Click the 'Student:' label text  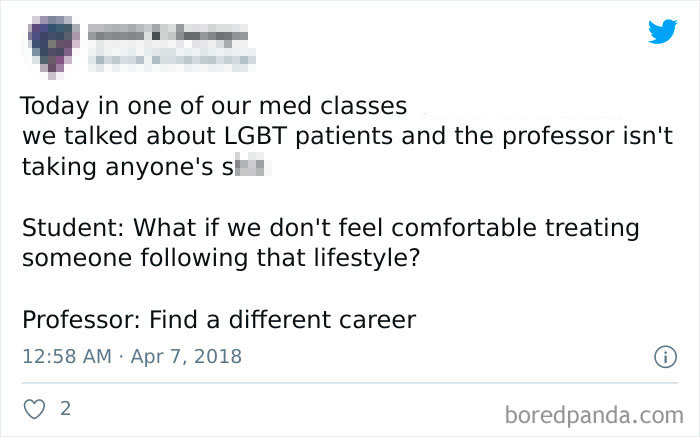click(73, 227)
